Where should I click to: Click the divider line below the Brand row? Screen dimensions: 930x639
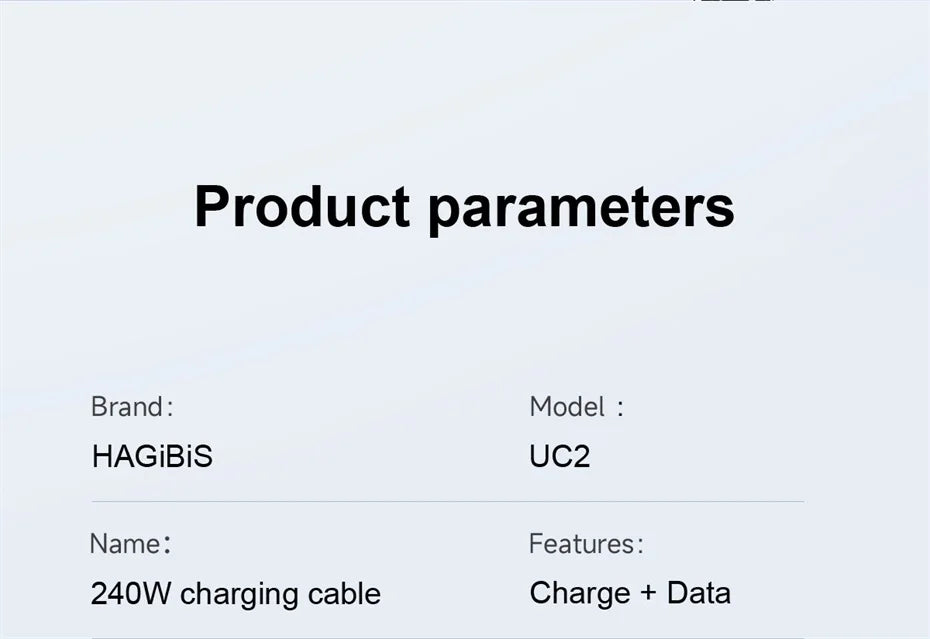pos(447,501)
